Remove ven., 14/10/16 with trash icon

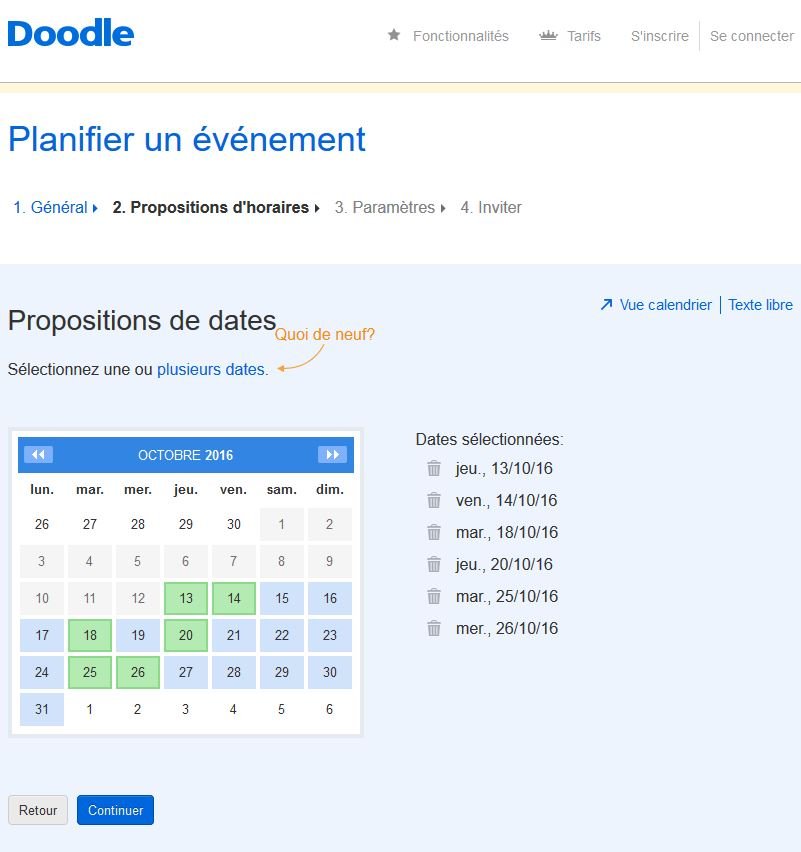click(x=434, y=500)
